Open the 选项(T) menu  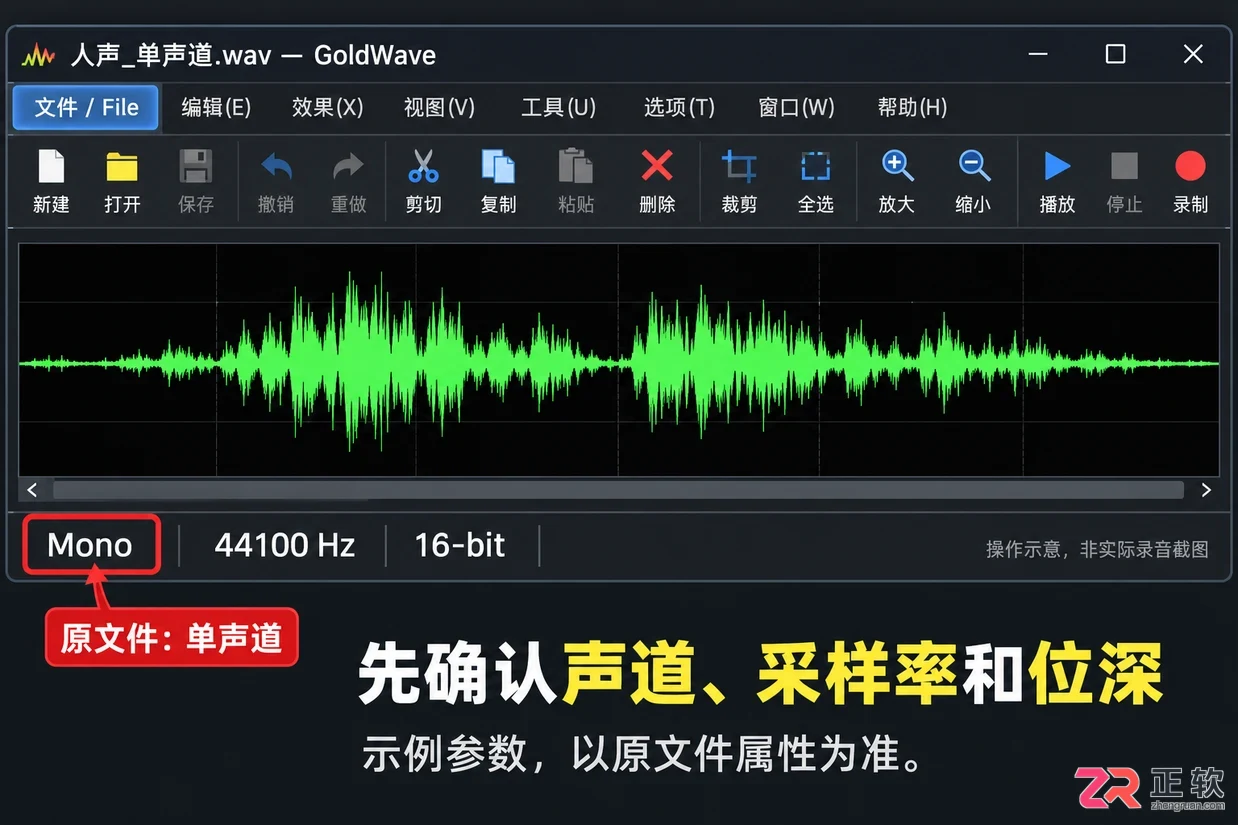pyautogui.click(x=679, y=107)
